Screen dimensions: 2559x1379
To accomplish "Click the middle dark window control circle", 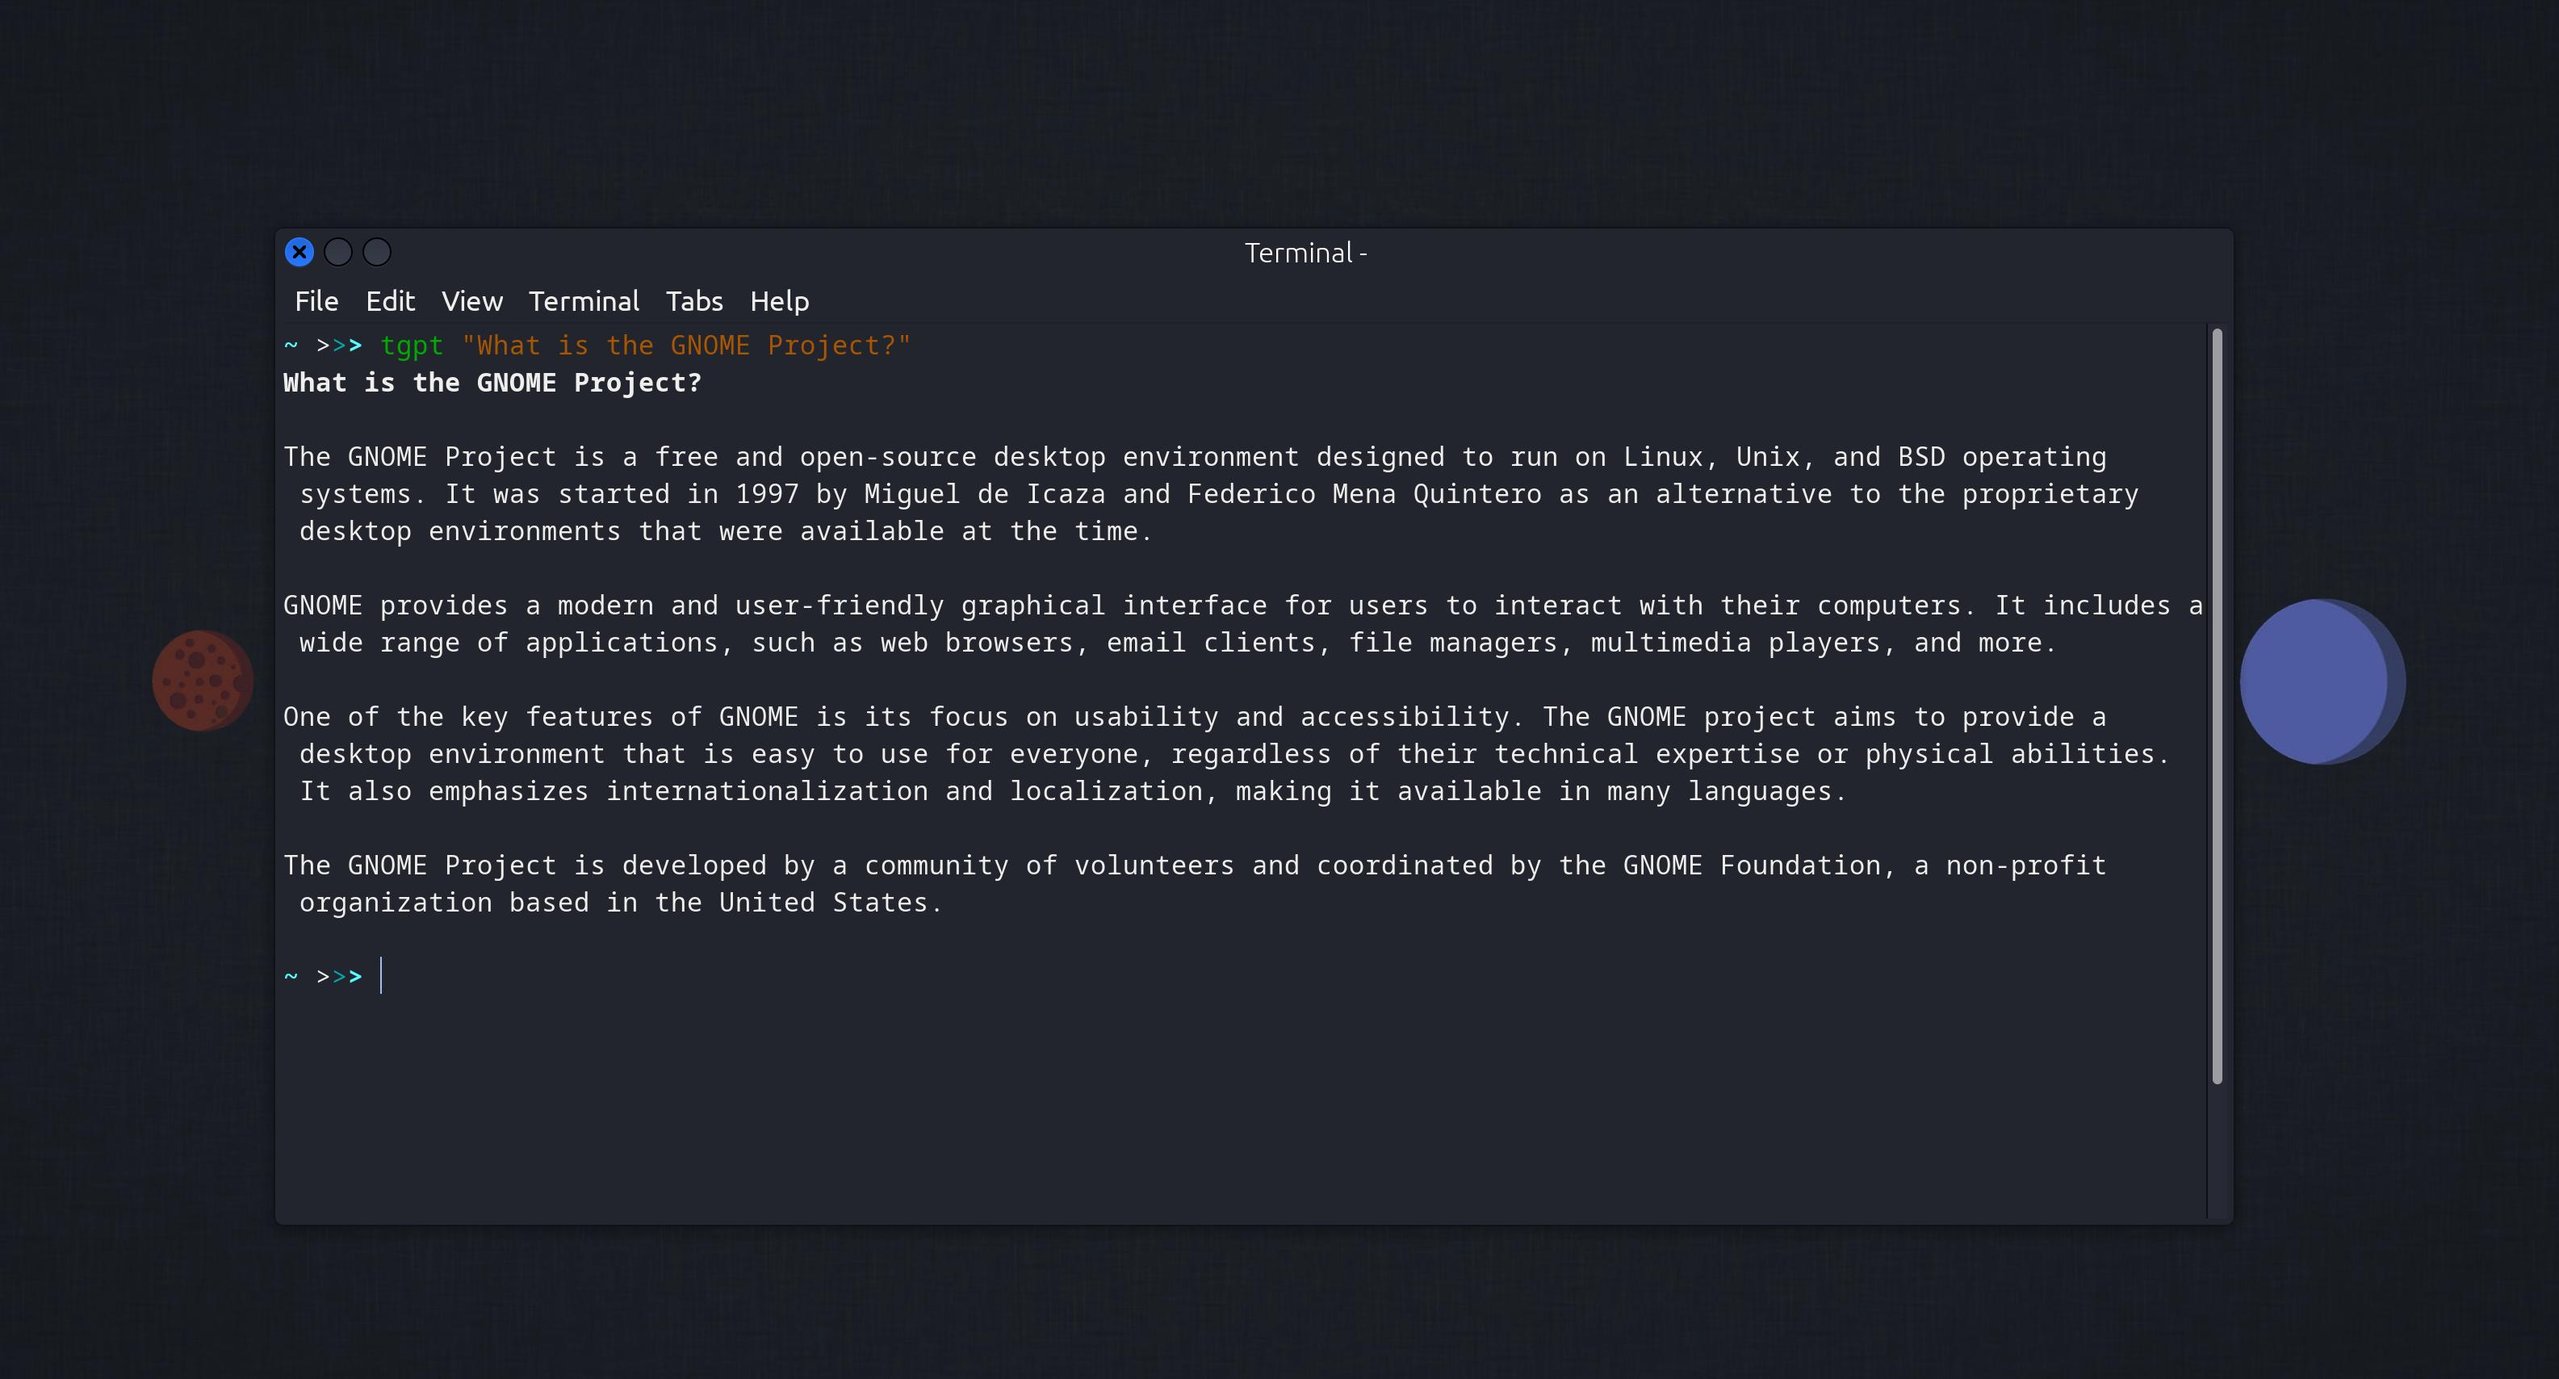I will click(x=338, y=252).
